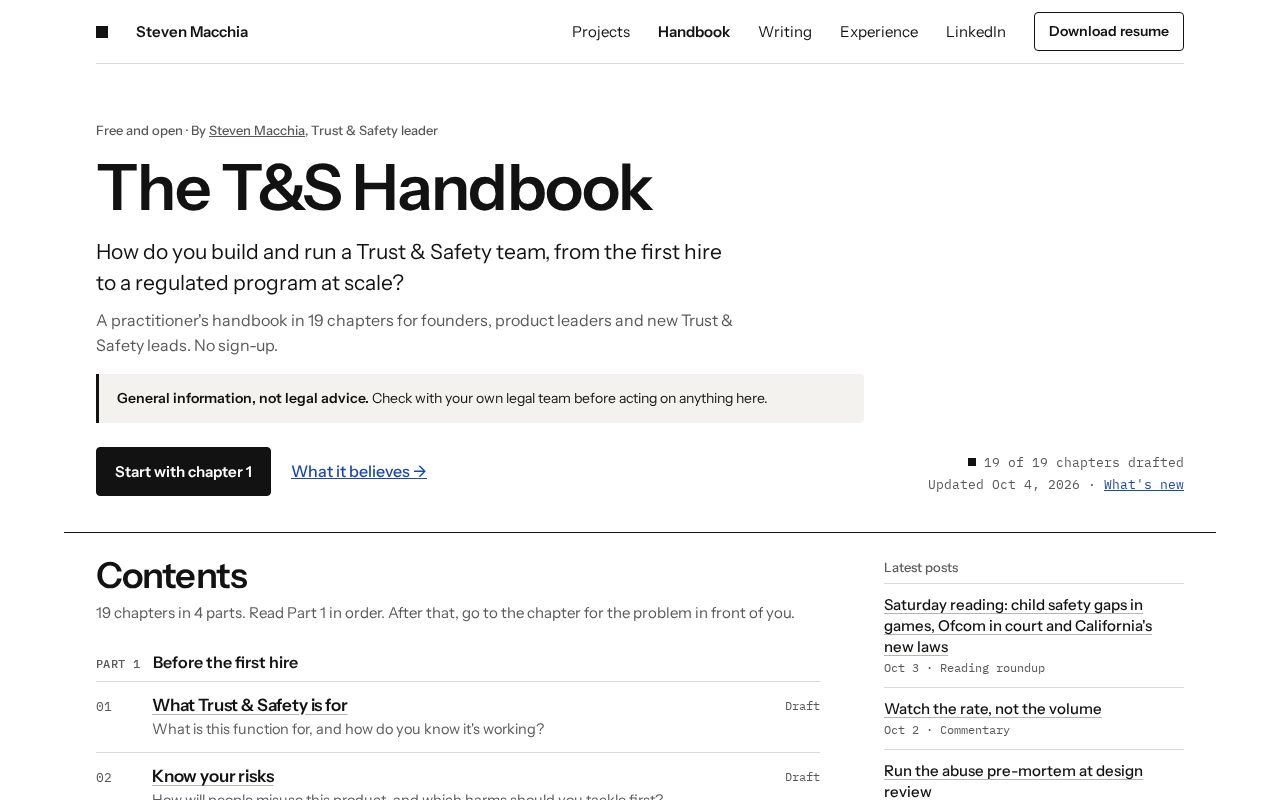The image size is (1280, 800).
Task: Follow the Steven Macchia author byline link
Action: (257, 131)
